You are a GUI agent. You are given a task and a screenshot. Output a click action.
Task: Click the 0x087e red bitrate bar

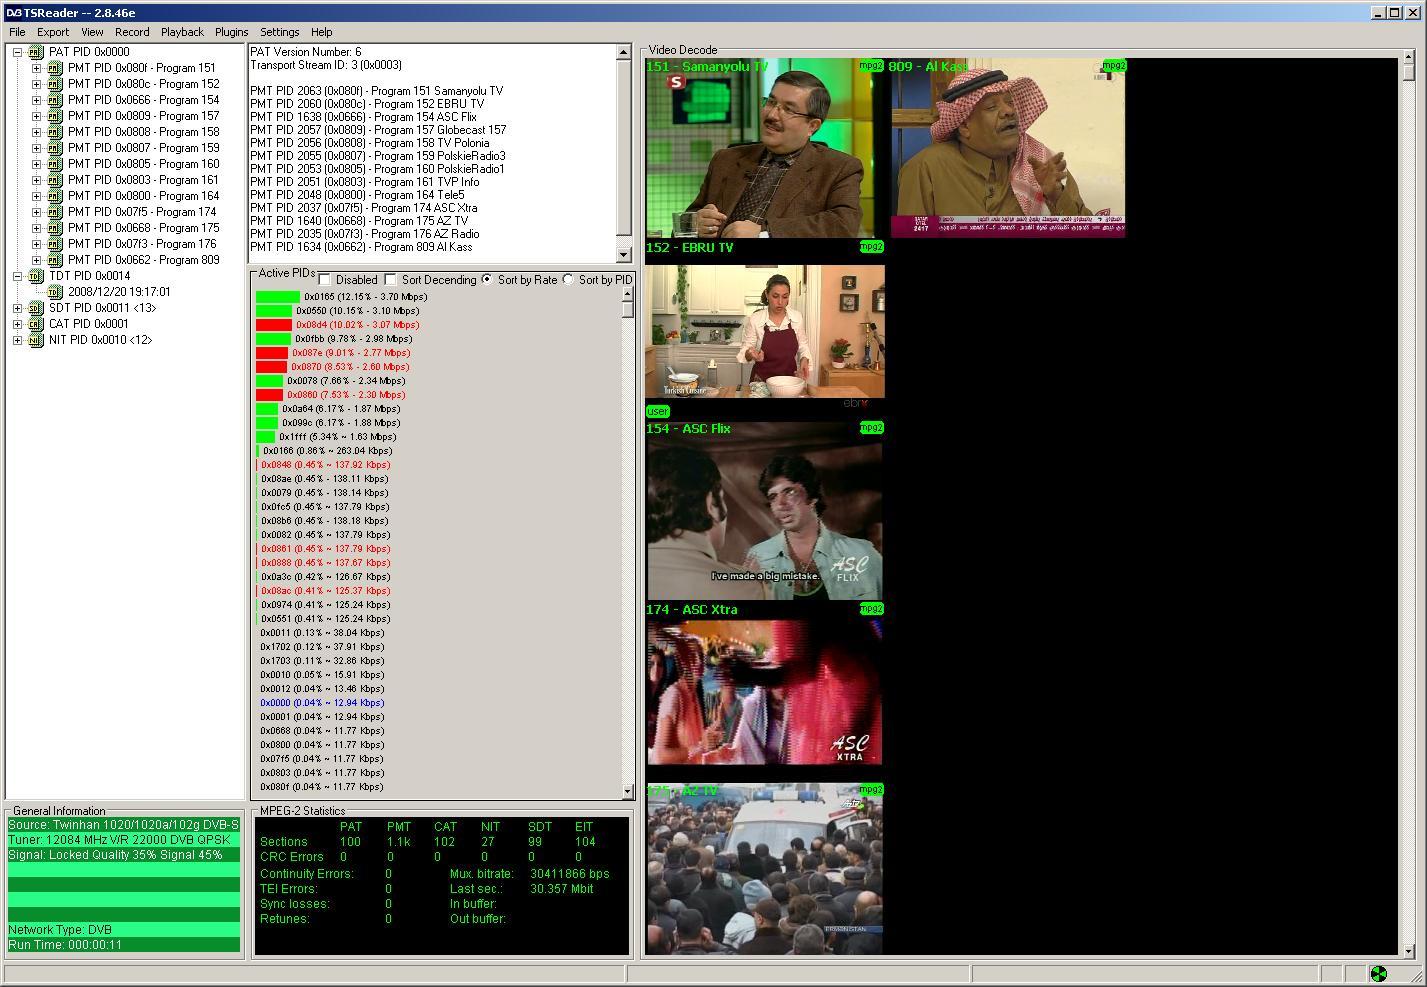(272, 353)
